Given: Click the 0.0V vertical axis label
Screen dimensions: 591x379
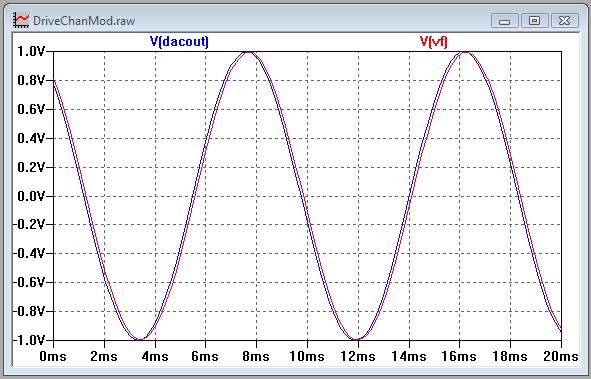Looking at the screenshot, I should (x=31, y=196).
